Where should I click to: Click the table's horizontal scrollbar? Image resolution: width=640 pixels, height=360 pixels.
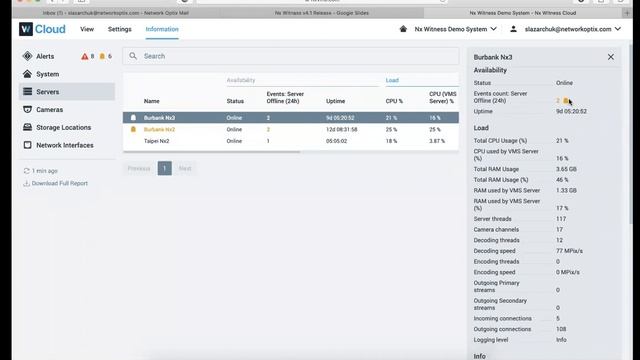coord(211,151)
